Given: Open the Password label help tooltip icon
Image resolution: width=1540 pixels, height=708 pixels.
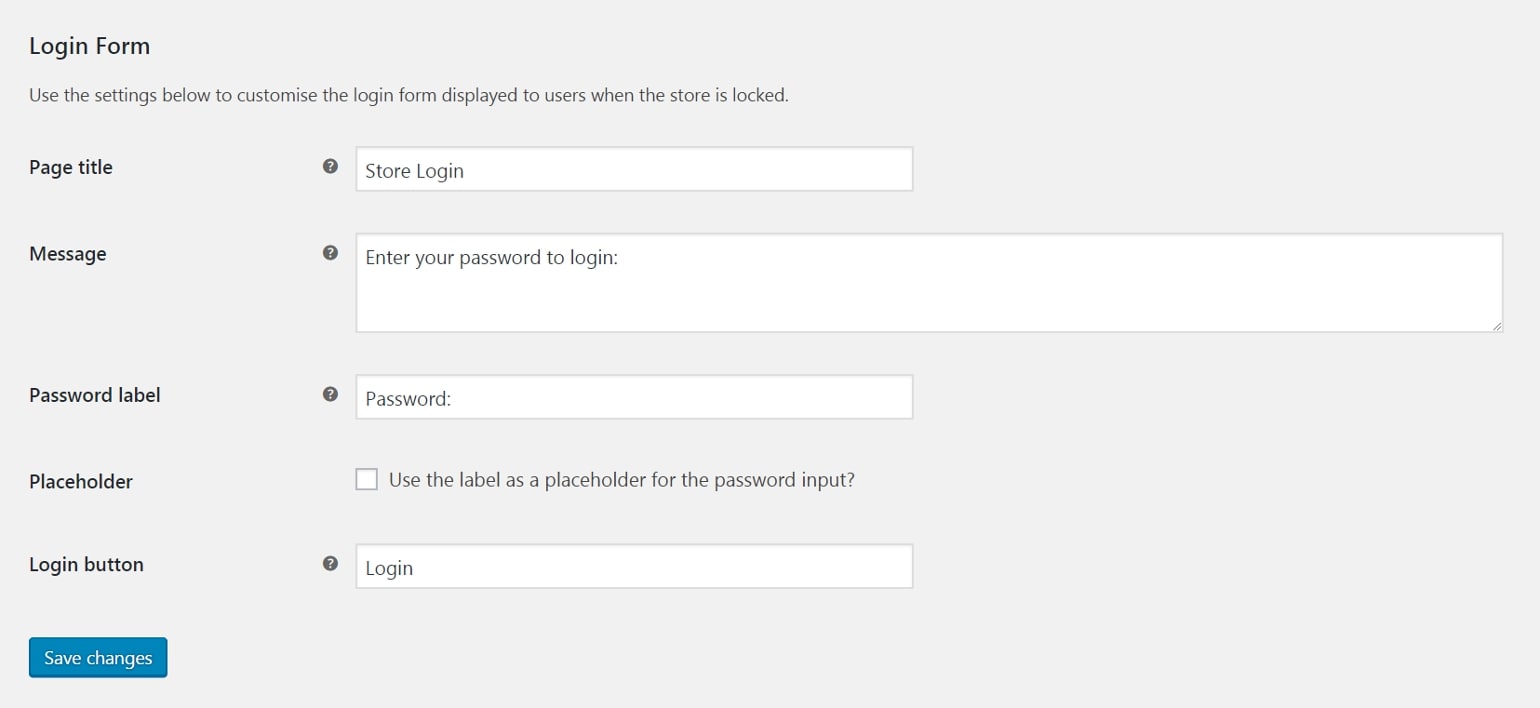Looking at the screenshot, I should point(331,394).
